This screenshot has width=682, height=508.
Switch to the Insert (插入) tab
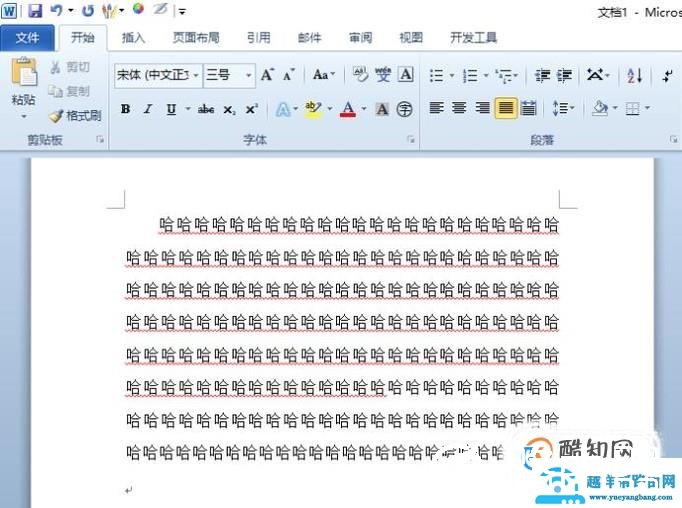(x=133, y=38)
